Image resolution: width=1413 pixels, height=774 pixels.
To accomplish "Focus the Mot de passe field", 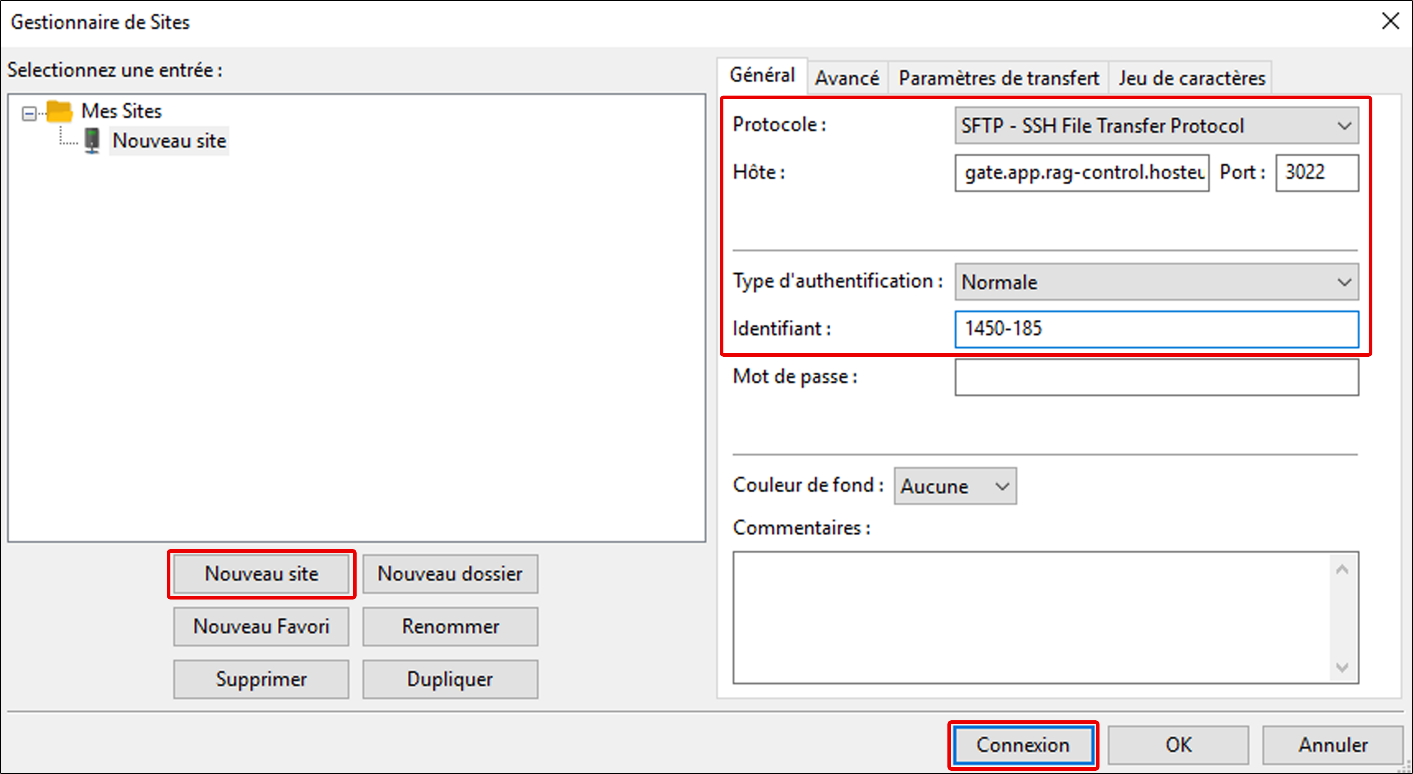I will [1156, 377].
